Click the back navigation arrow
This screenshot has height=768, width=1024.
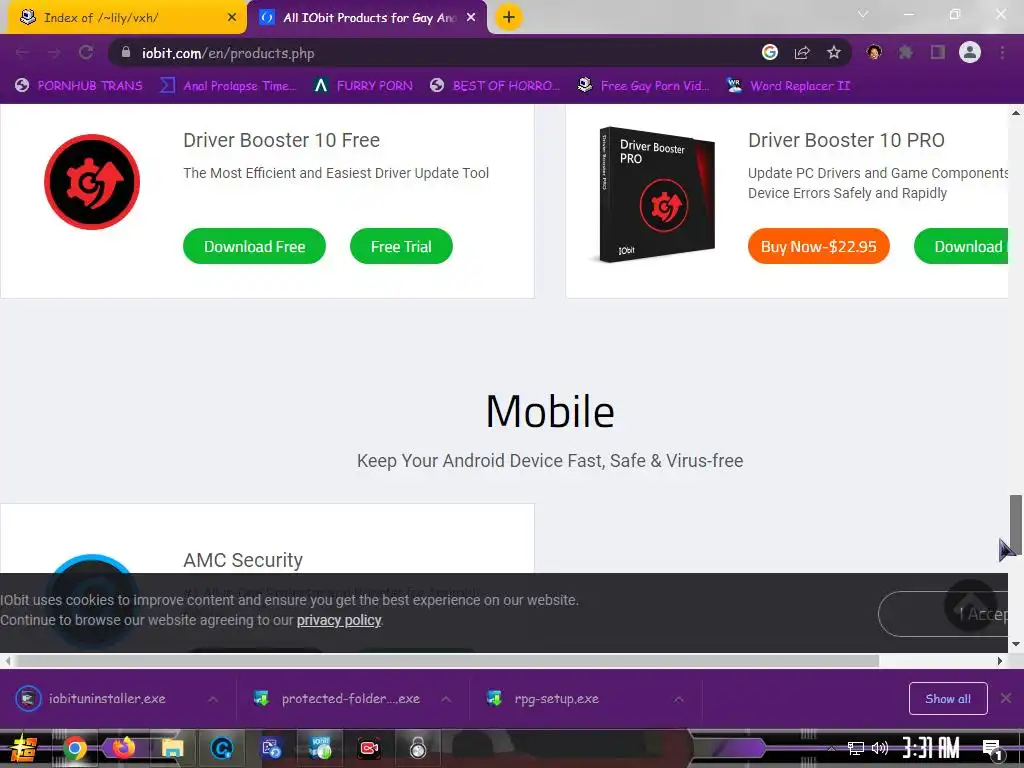click(22, 53)
